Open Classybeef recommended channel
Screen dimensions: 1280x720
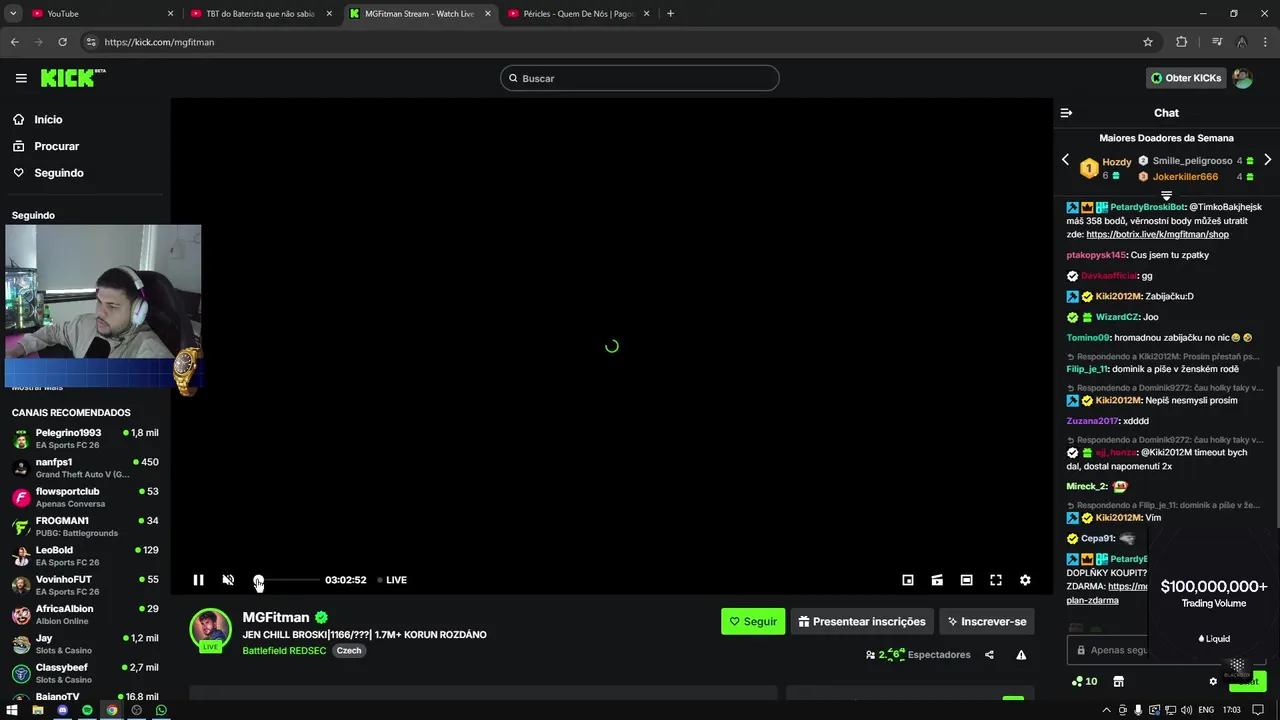[85, 673]
